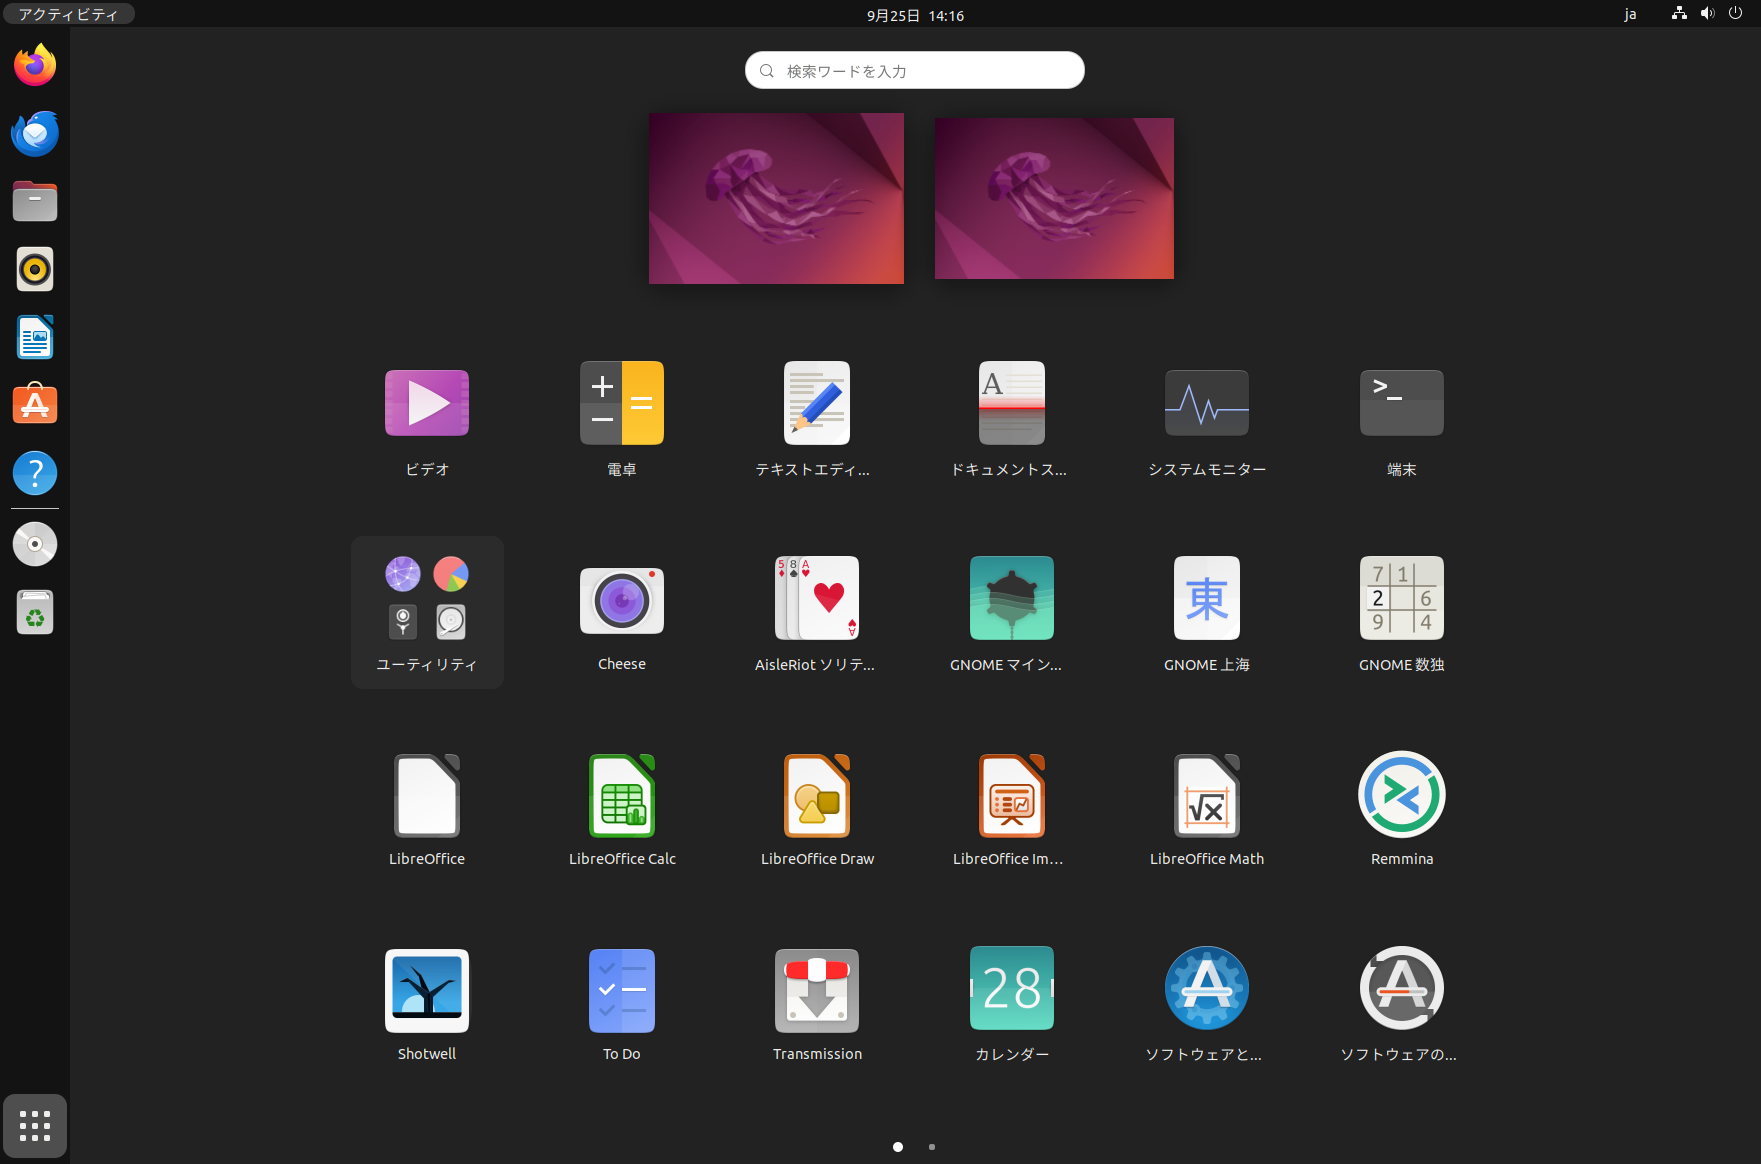The height and width of the screenshot is (1164, 1761).
Task: Launch the Transmission torrent client
Action: [816, 991]
